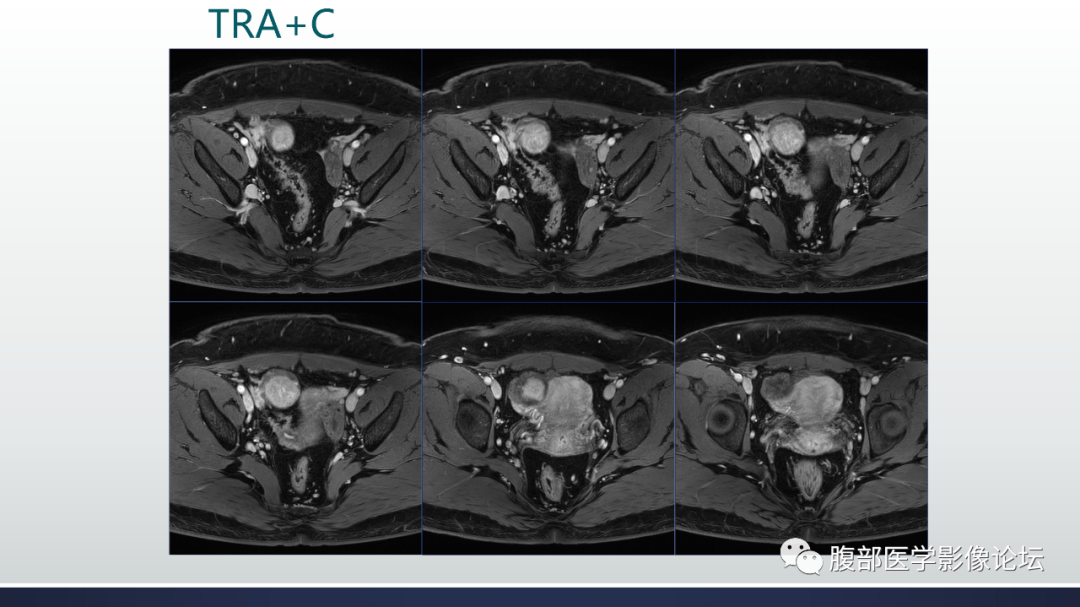Select the bottom-left MRI slice

[295, 428]
